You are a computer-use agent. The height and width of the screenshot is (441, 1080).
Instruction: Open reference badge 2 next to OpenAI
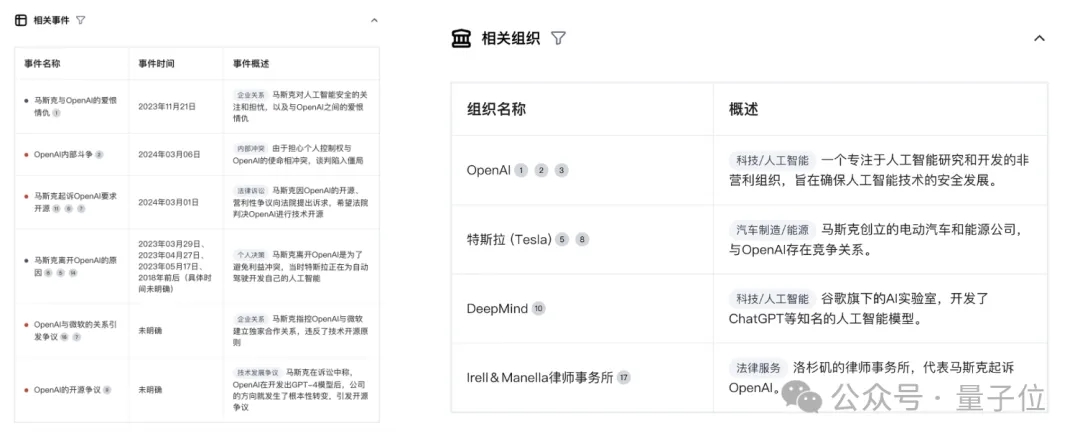tap(541, 170)
